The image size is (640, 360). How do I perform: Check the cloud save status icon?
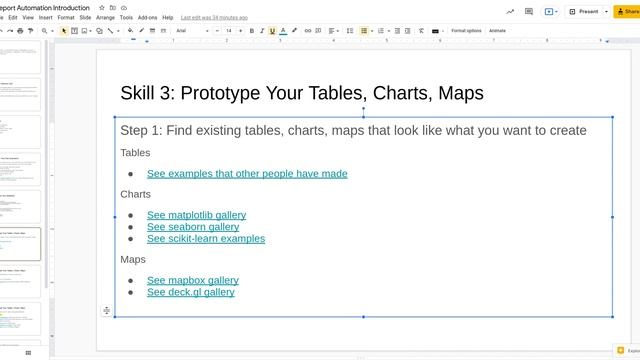124,8
